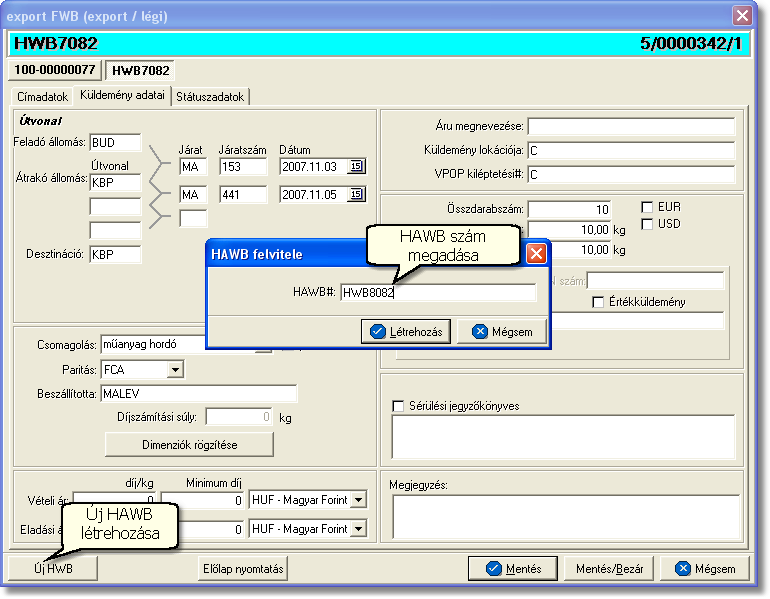Open calendar picker for date 2007.11.03
Image resolution: width=770 pixels, height=599 pixels.
click(357, 166)
